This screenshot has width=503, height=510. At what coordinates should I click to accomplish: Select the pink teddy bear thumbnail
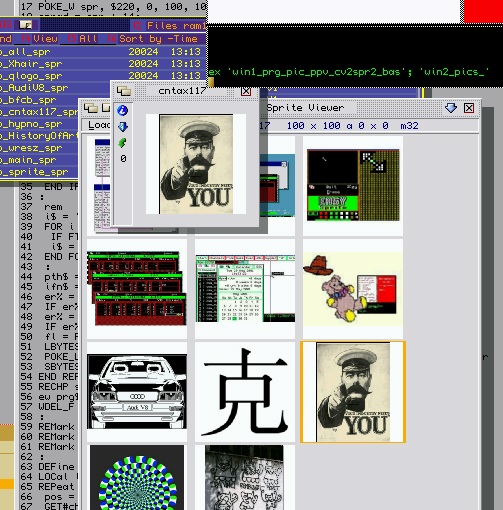[353, 289]
